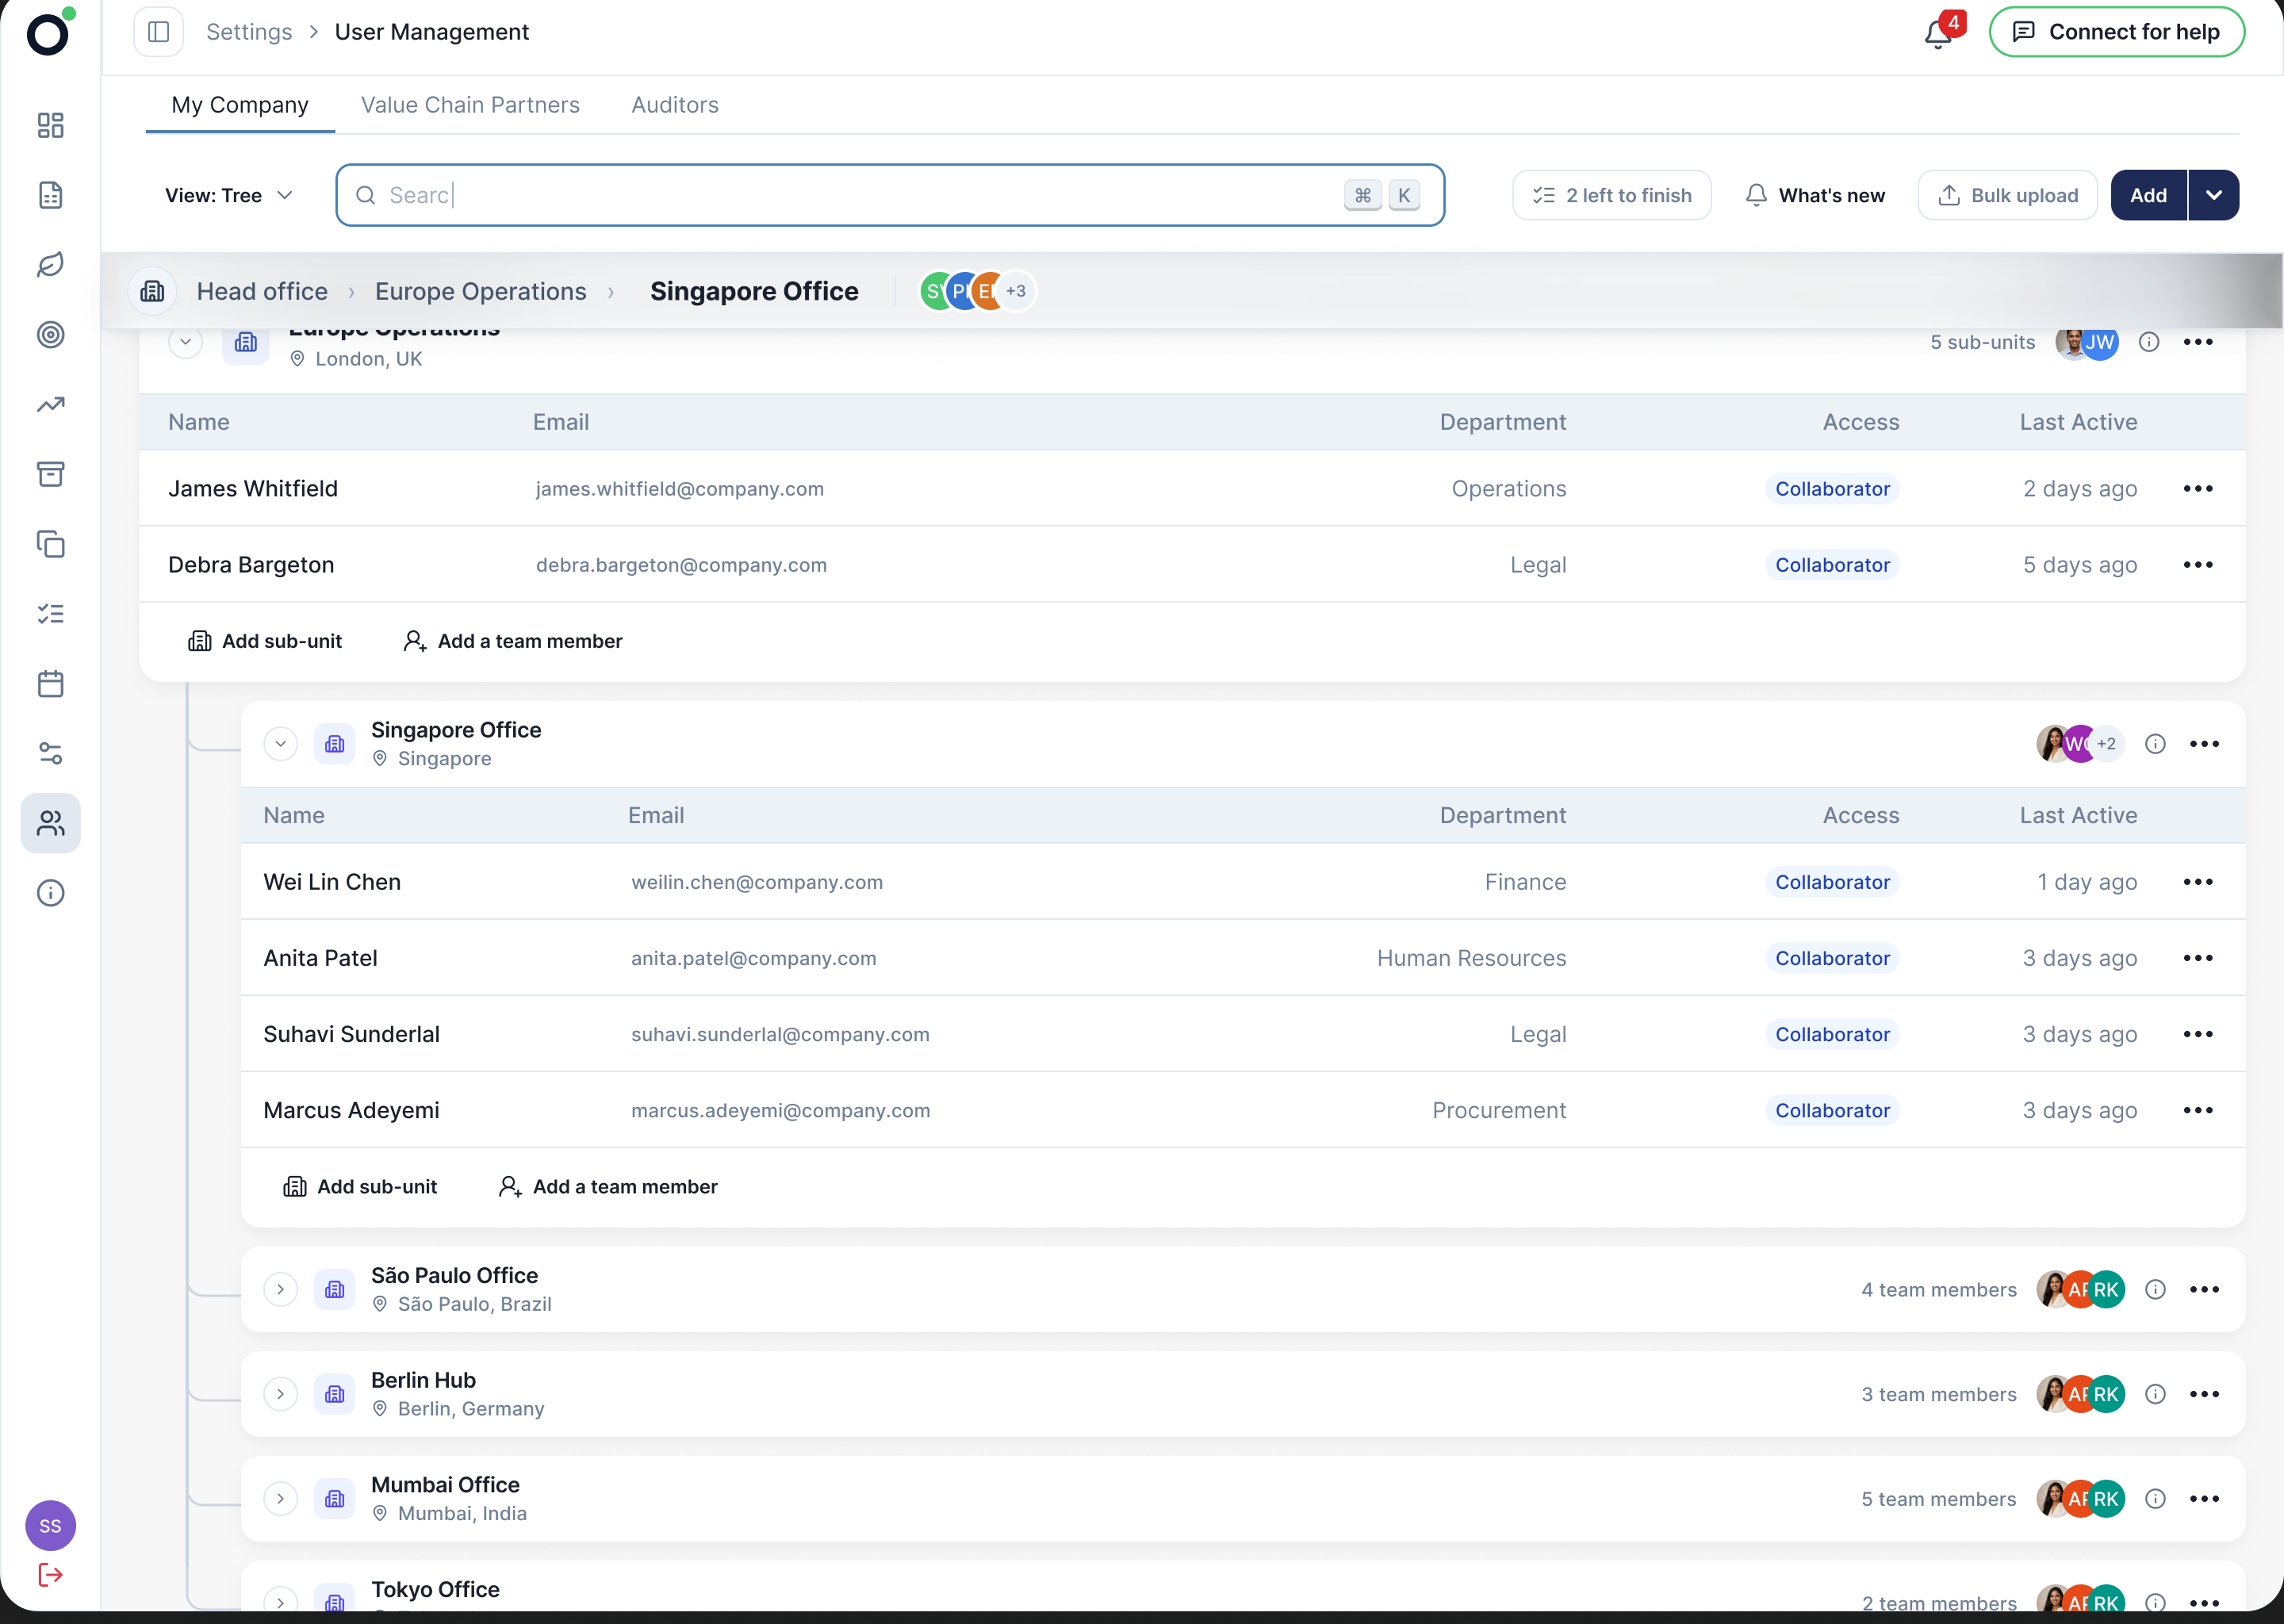Open the checklist tasks icon in sidebar

pos(50,614)
